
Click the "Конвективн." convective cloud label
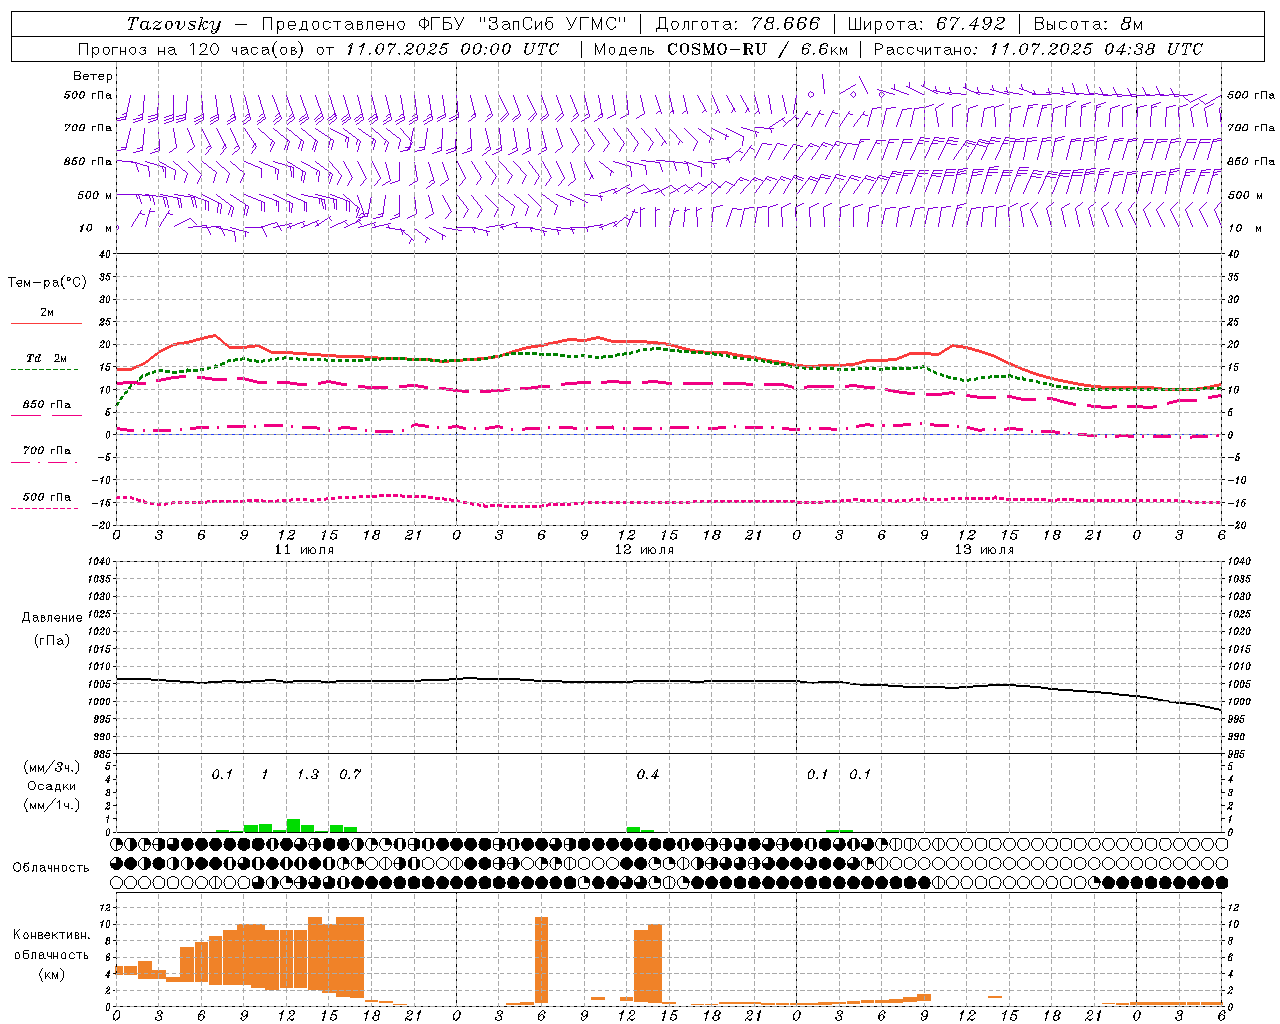click(x=52, y=935)
